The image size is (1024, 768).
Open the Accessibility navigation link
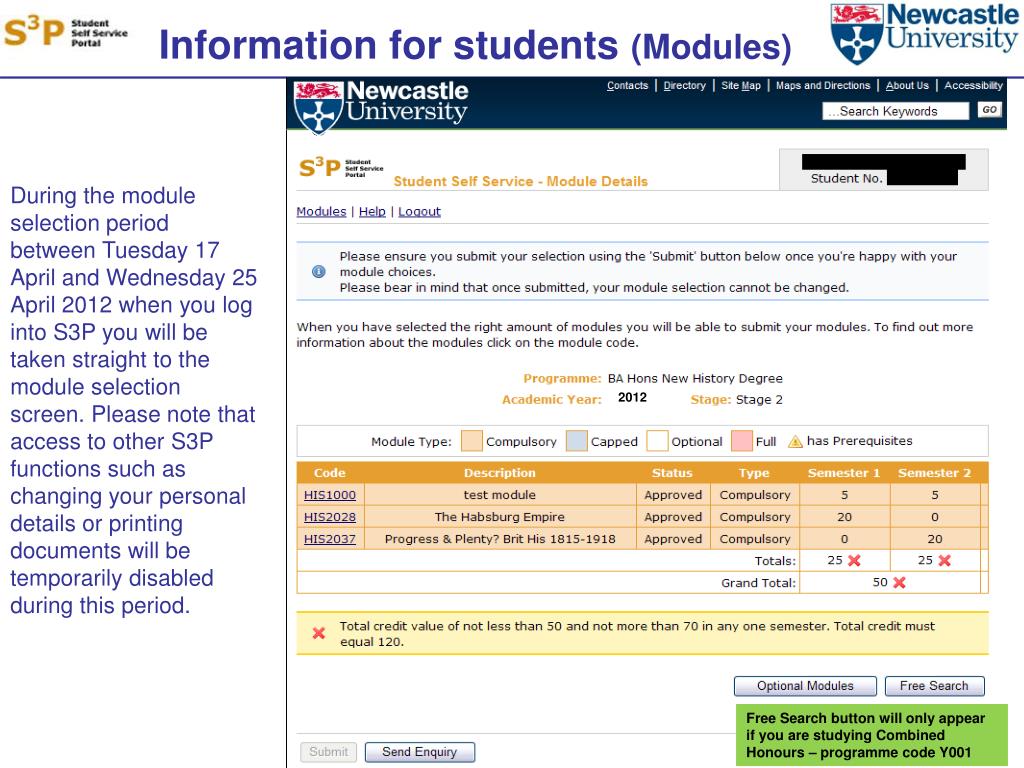pyautogui.click(x=973, y=86)
